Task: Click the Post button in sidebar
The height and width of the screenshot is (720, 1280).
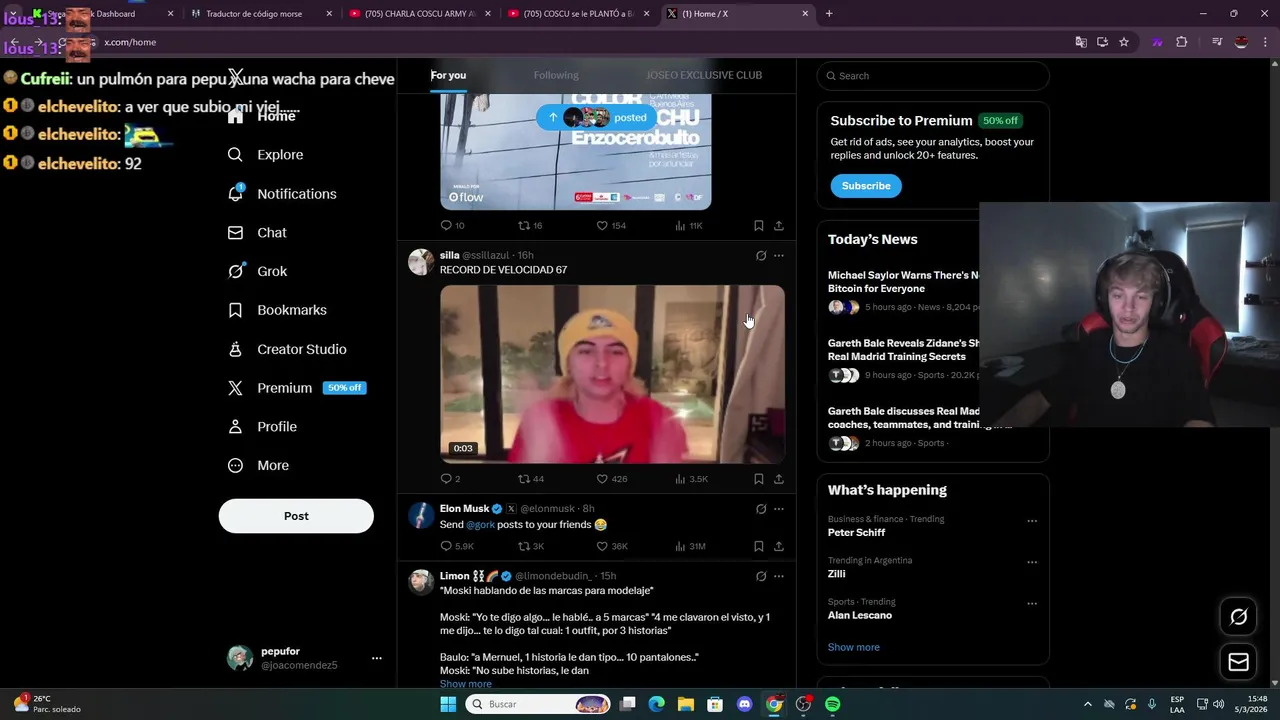Action: [x=296, y=516]
